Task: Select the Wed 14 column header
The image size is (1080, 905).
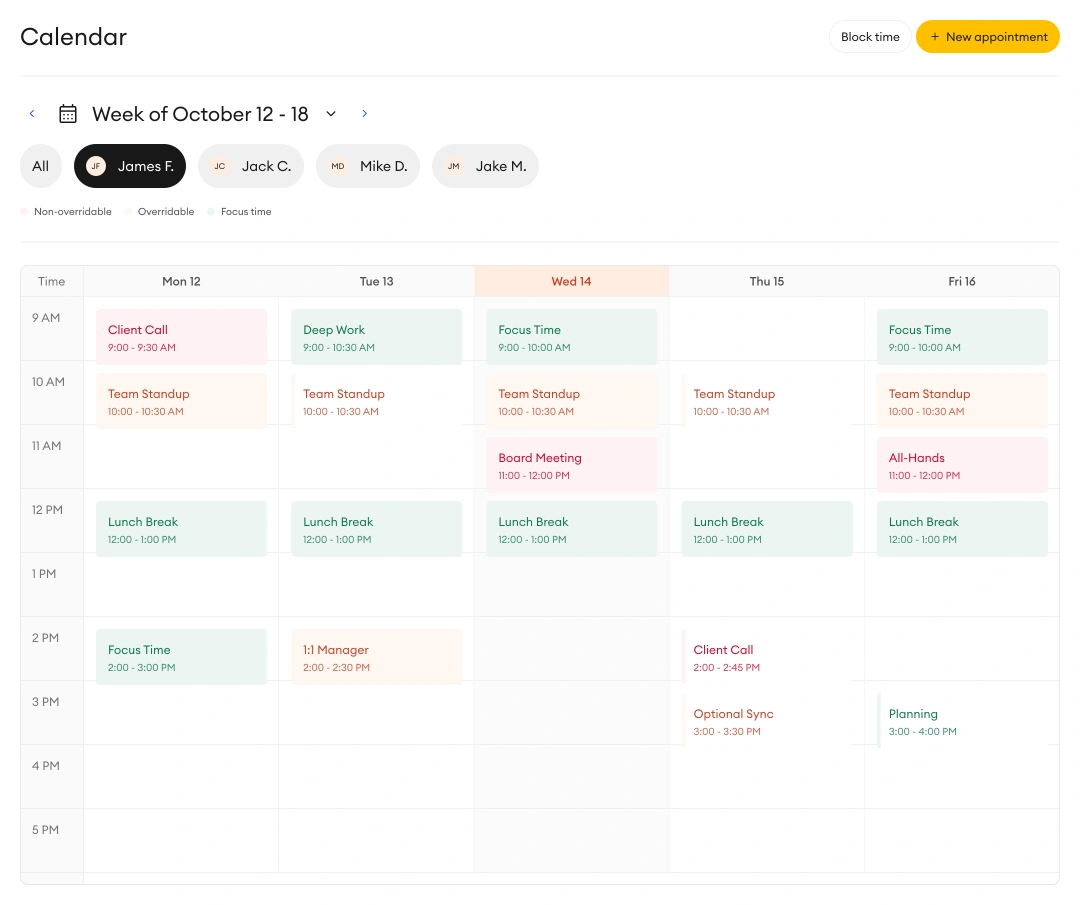Action: pos(571,281)
